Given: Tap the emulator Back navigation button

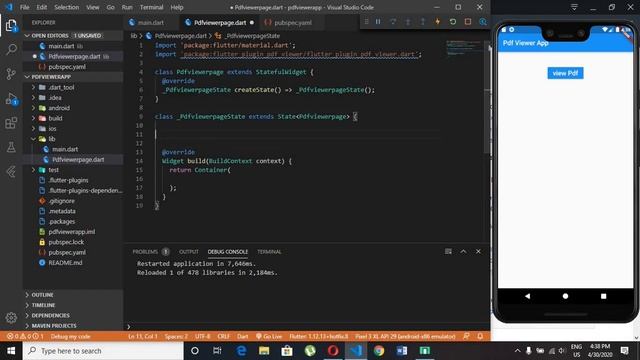Looking at the screenshot, I should tap(527, 296).
